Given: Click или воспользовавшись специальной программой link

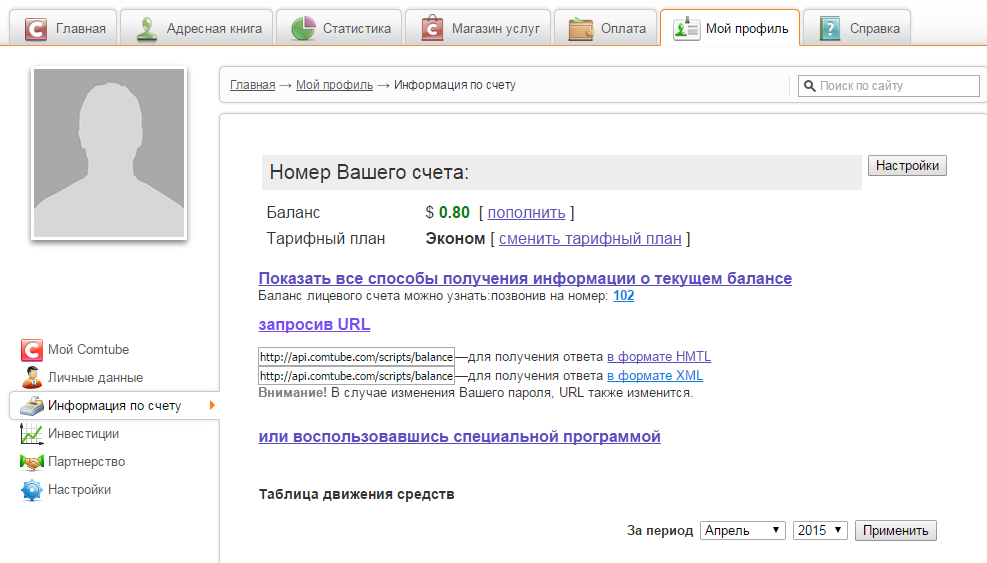Looking at the screenshot, I should 460,436.
